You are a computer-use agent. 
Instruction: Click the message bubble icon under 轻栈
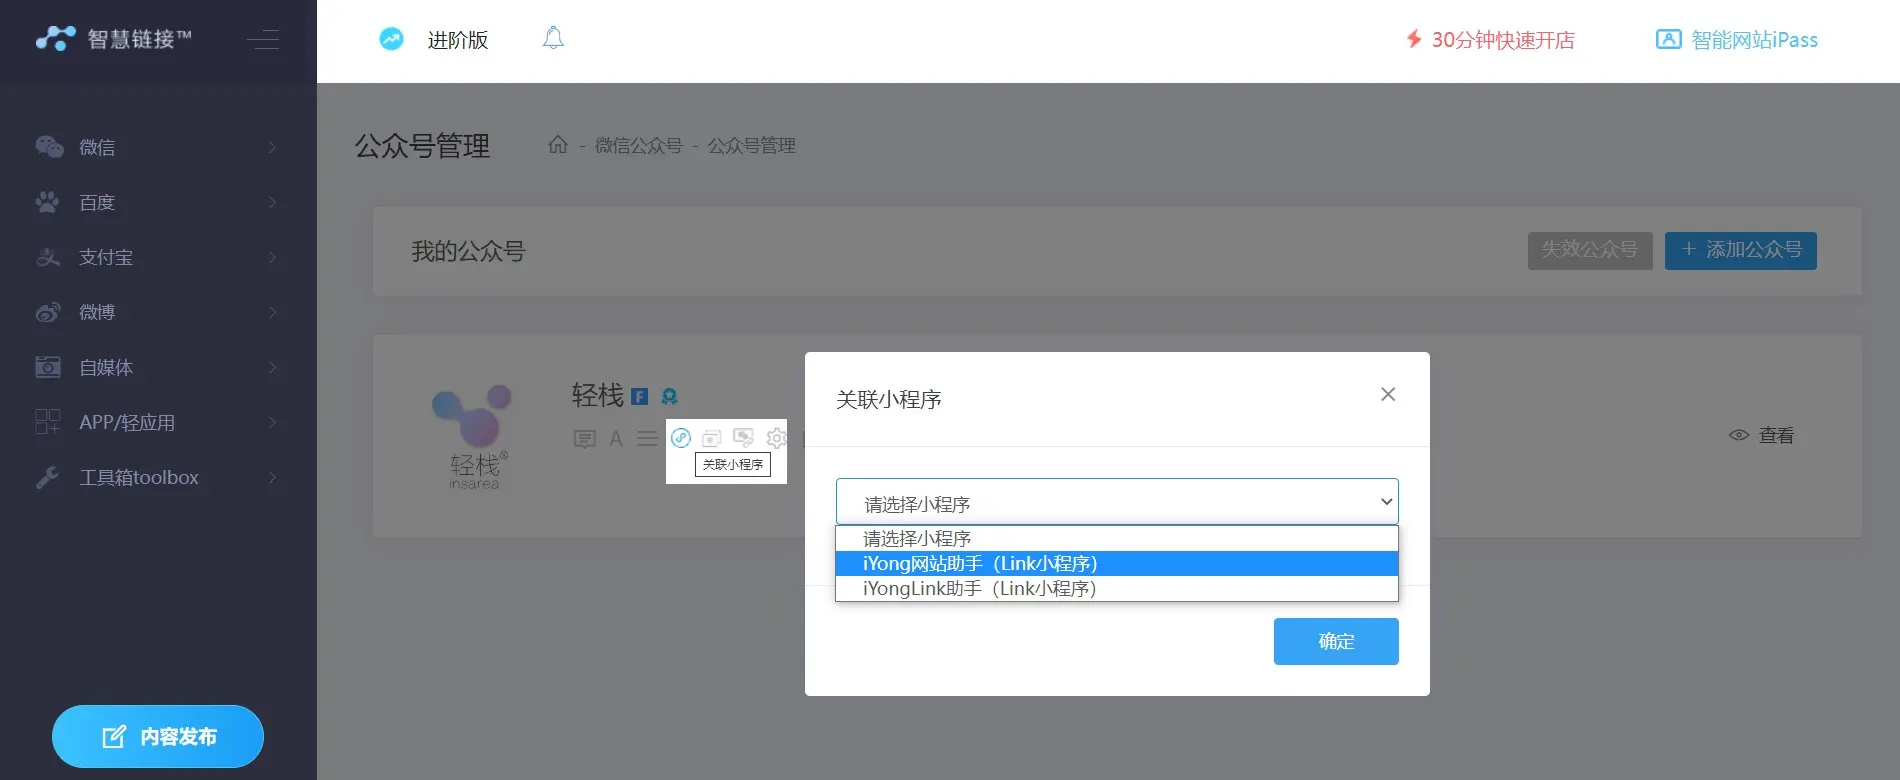click(585, 439)
